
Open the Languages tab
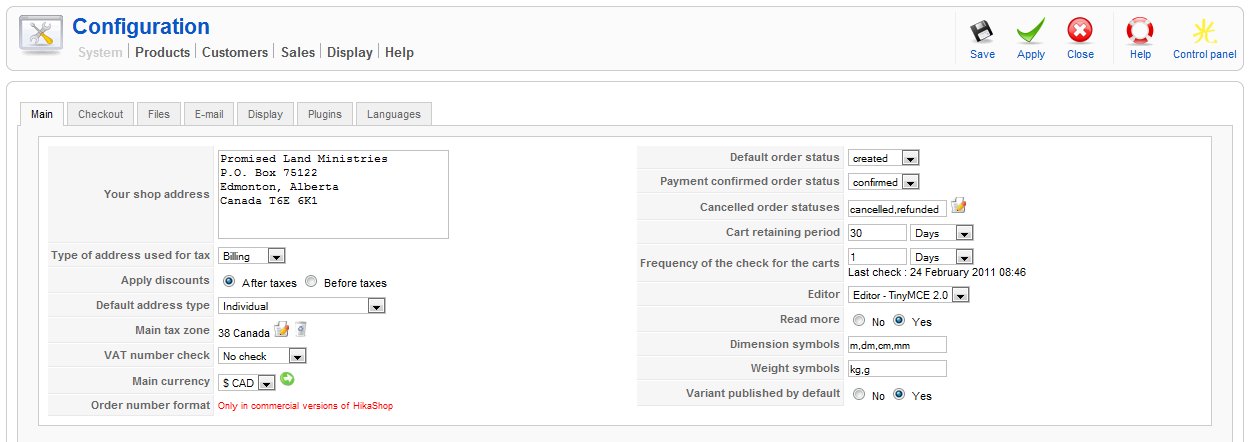[394, 114]
